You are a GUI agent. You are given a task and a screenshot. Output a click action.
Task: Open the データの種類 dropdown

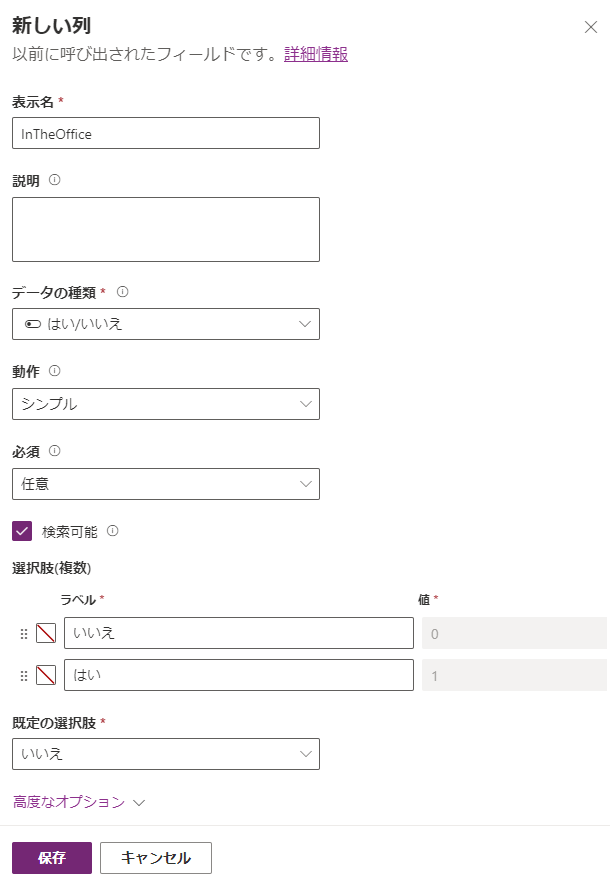pyautogui.click(x=166, y=324)
